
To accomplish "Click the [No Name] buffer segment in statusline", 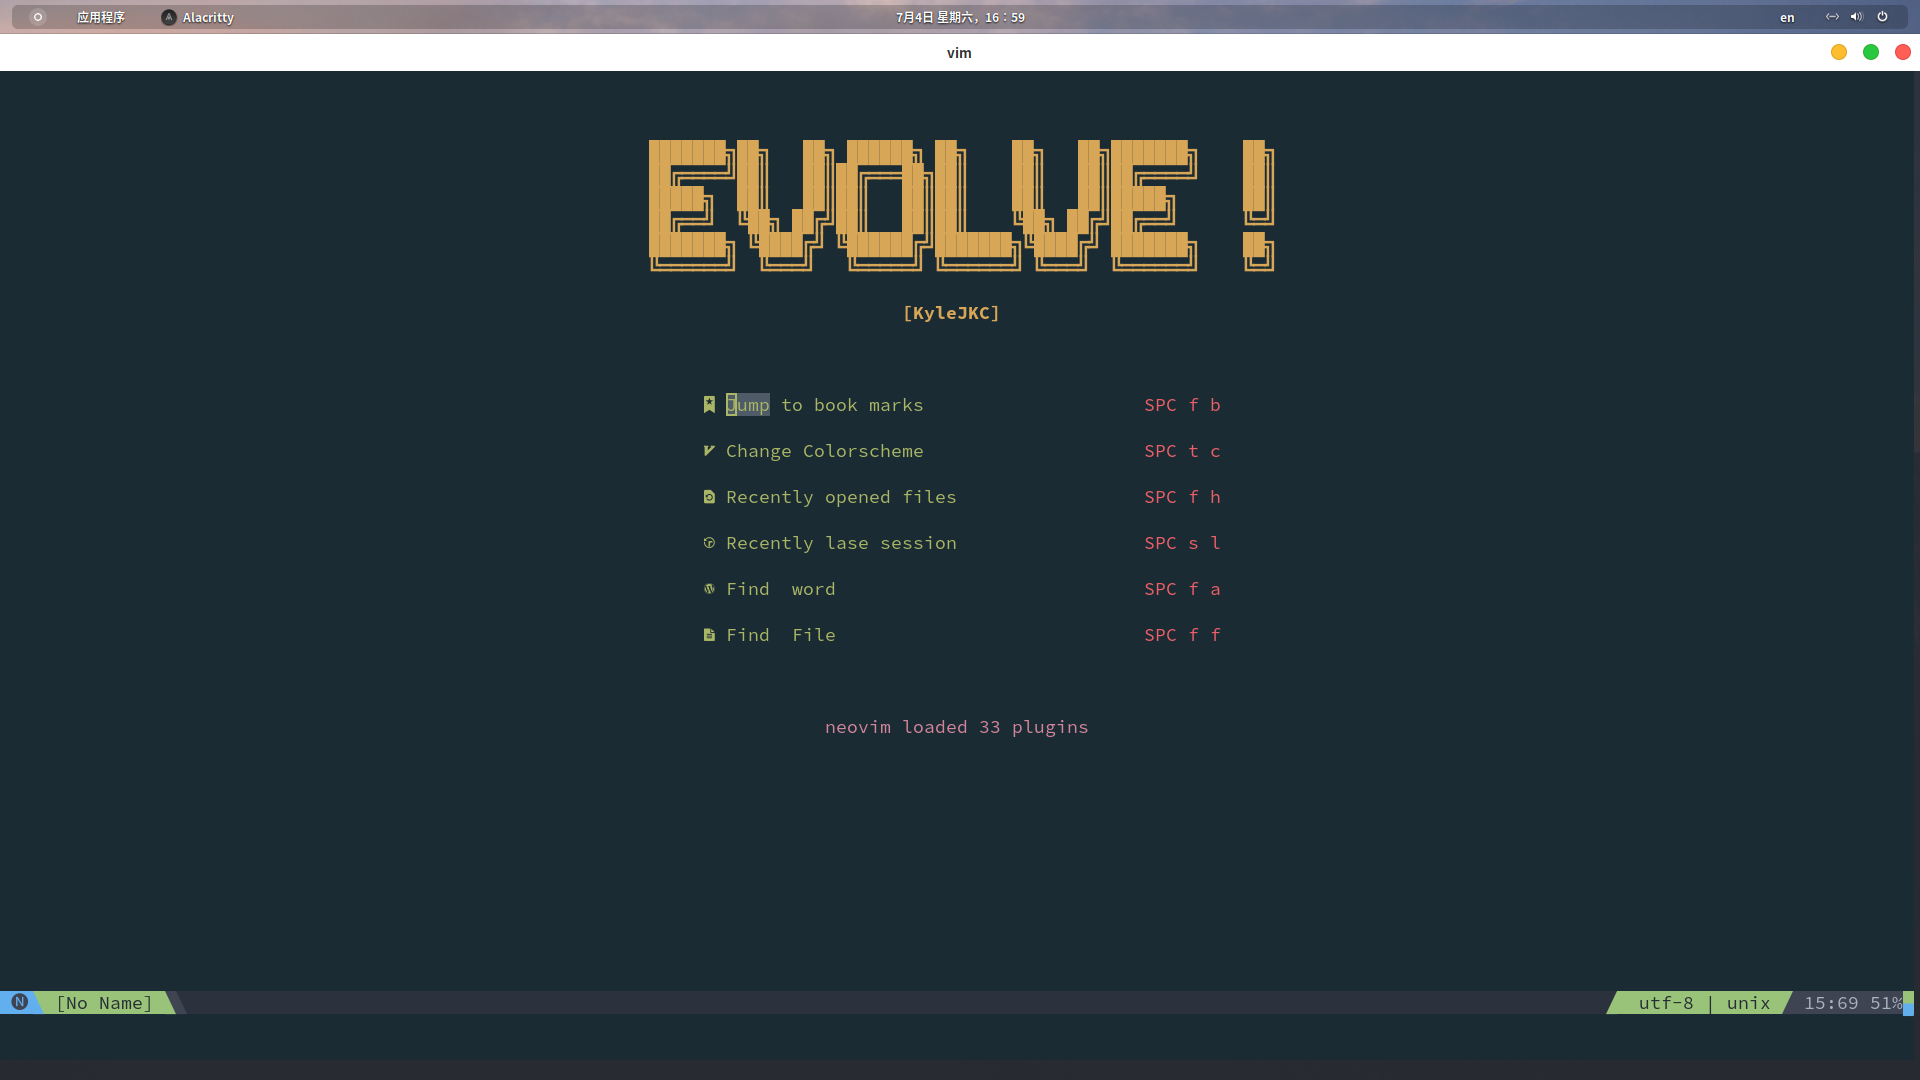I will pos(104,1003).
